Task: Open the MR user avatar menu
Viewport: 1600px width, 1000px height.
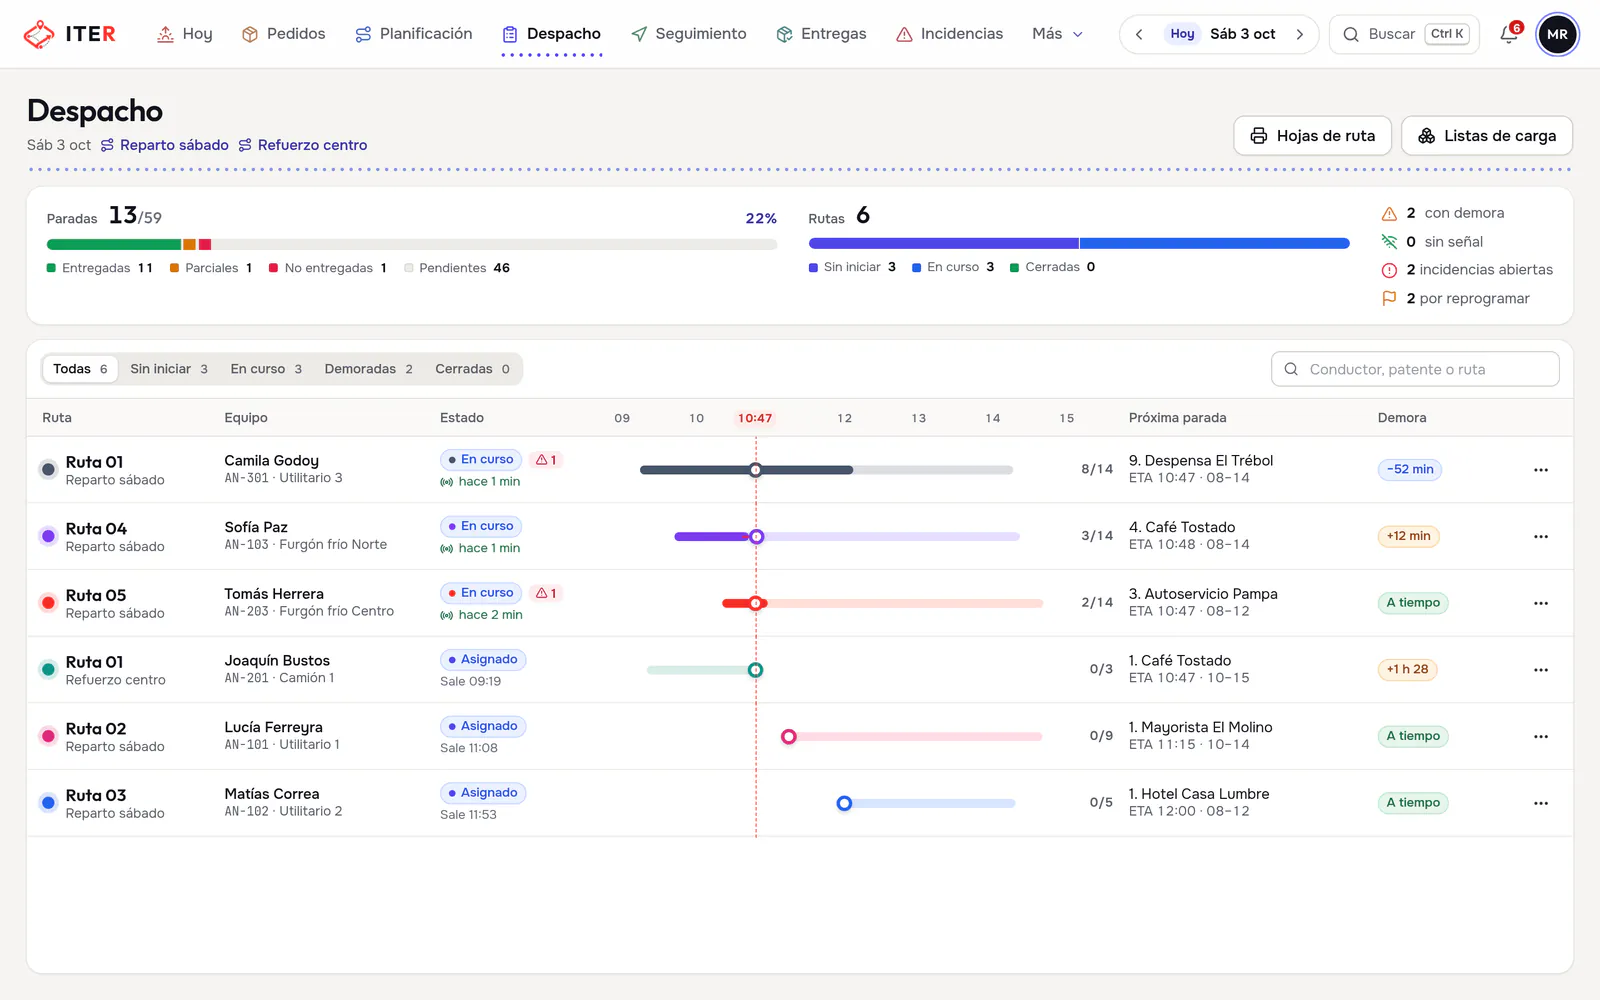Action: 1557,34
